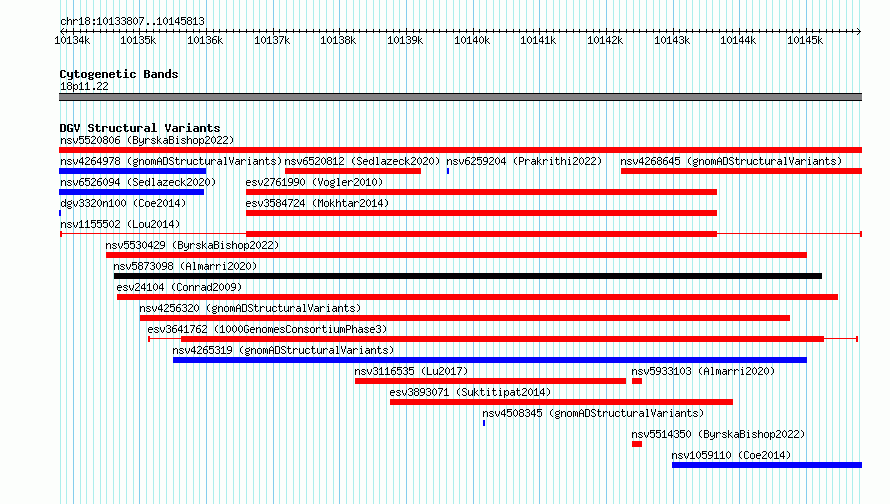The height and width of the screenshot is (504, 890).
Task: Click the gray 18p11.22 cytogenetic band bar
Action: point(460,97)
